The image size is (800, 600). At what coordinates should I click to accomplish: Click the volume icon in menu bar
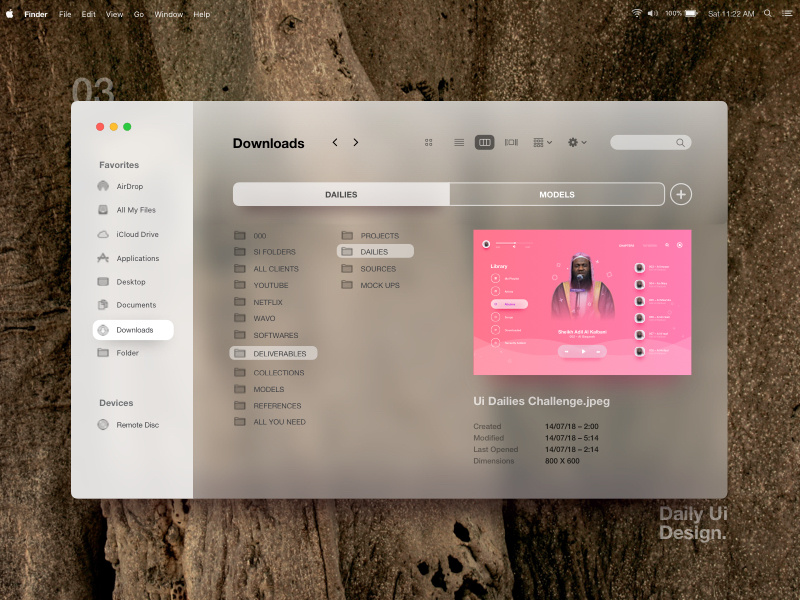[x=653, y=13]
